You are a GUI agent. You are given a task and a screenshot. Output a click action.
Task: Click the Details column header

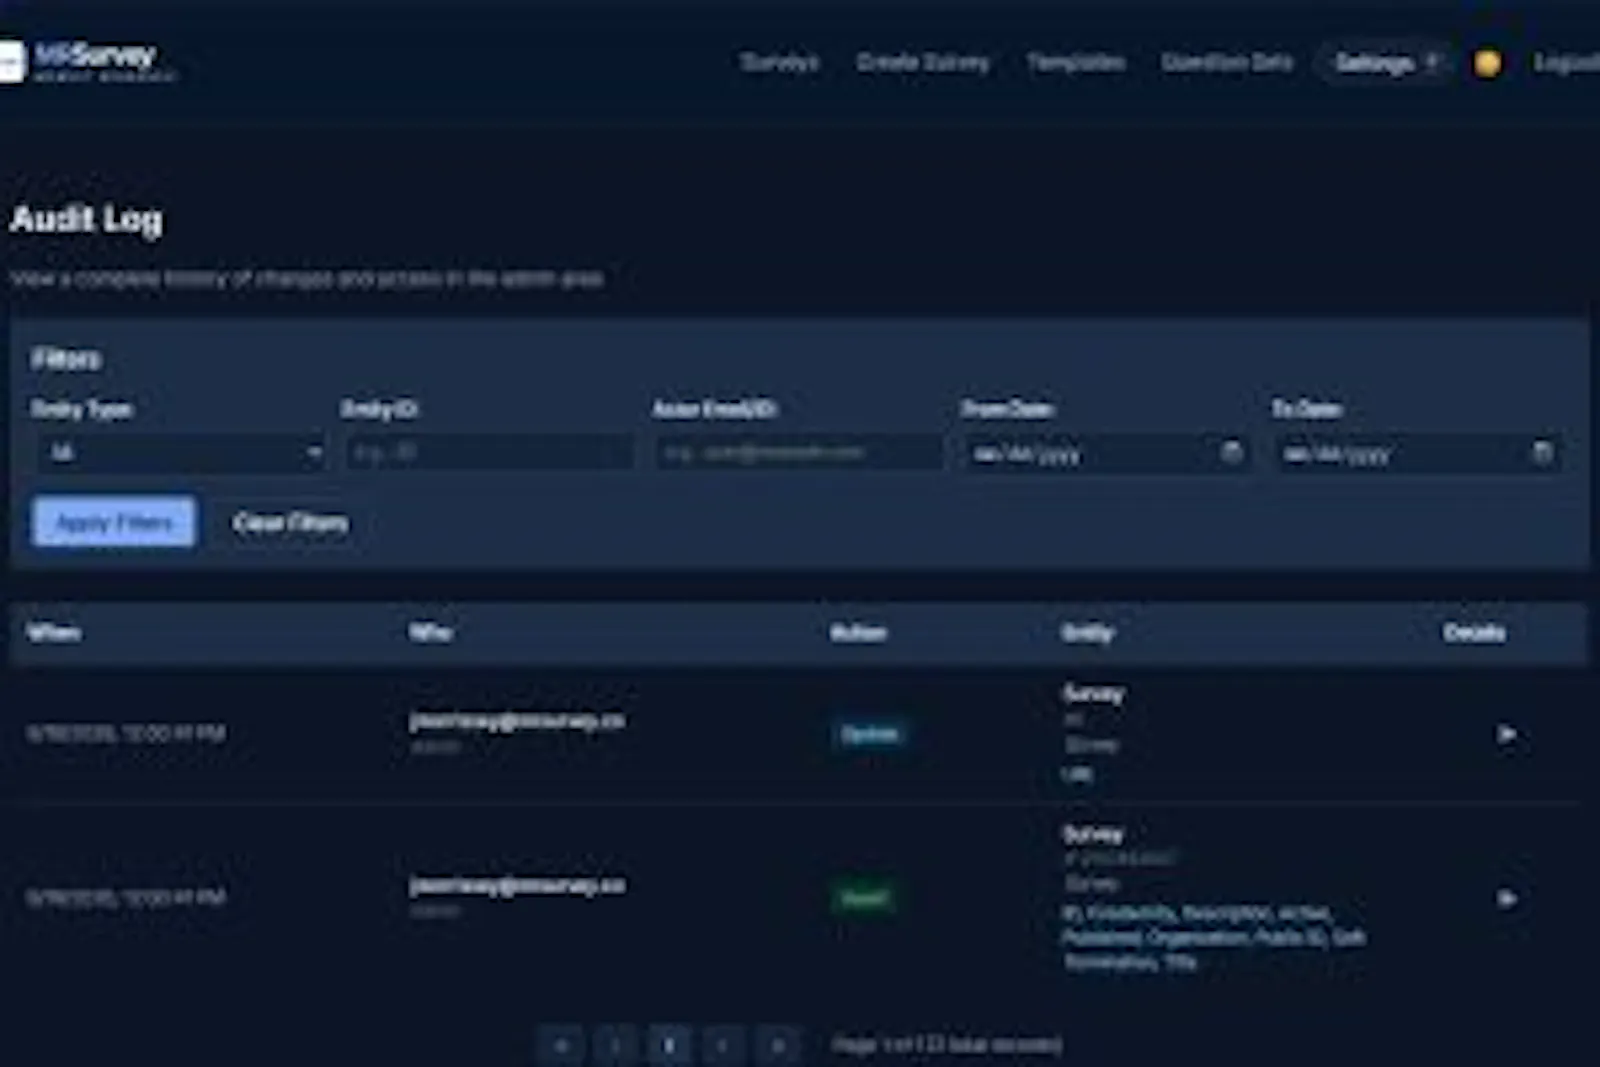coord(1474,632)
